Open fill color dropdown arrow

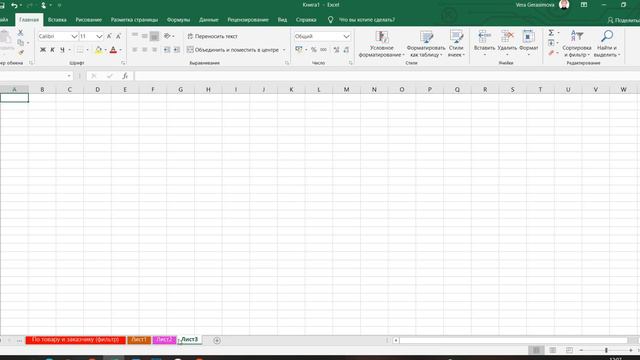point(105,50)
